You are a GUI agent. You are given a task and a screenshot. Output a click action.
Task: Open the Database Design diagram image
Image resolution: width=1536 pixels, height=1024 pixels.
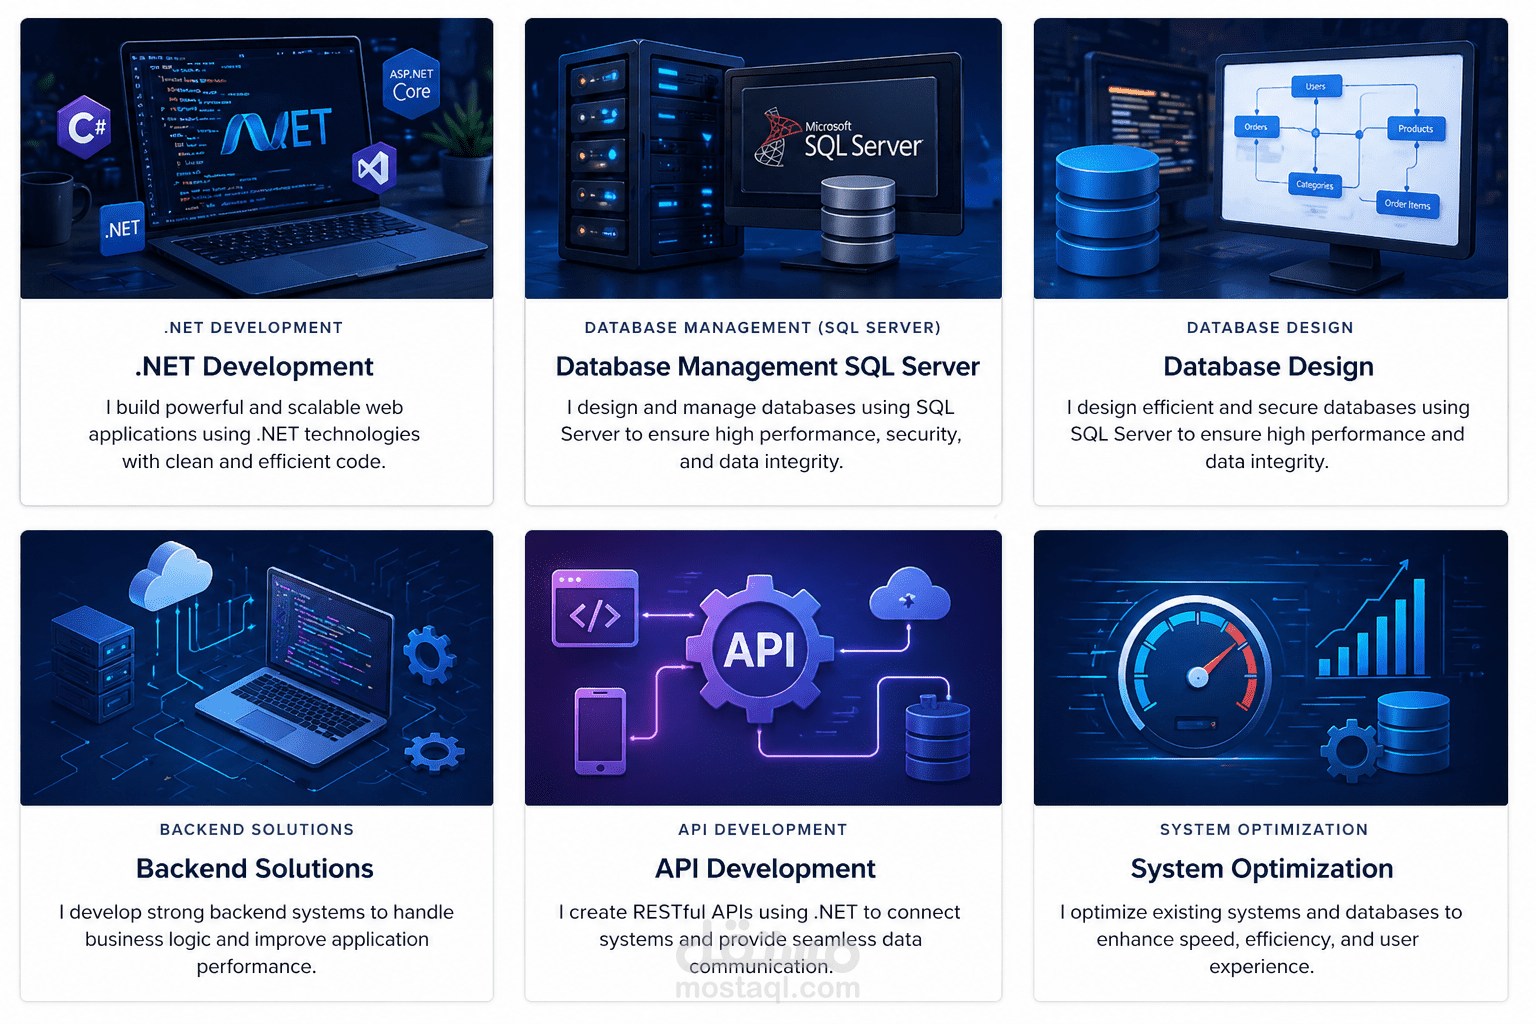click(x=1270, y=158)
